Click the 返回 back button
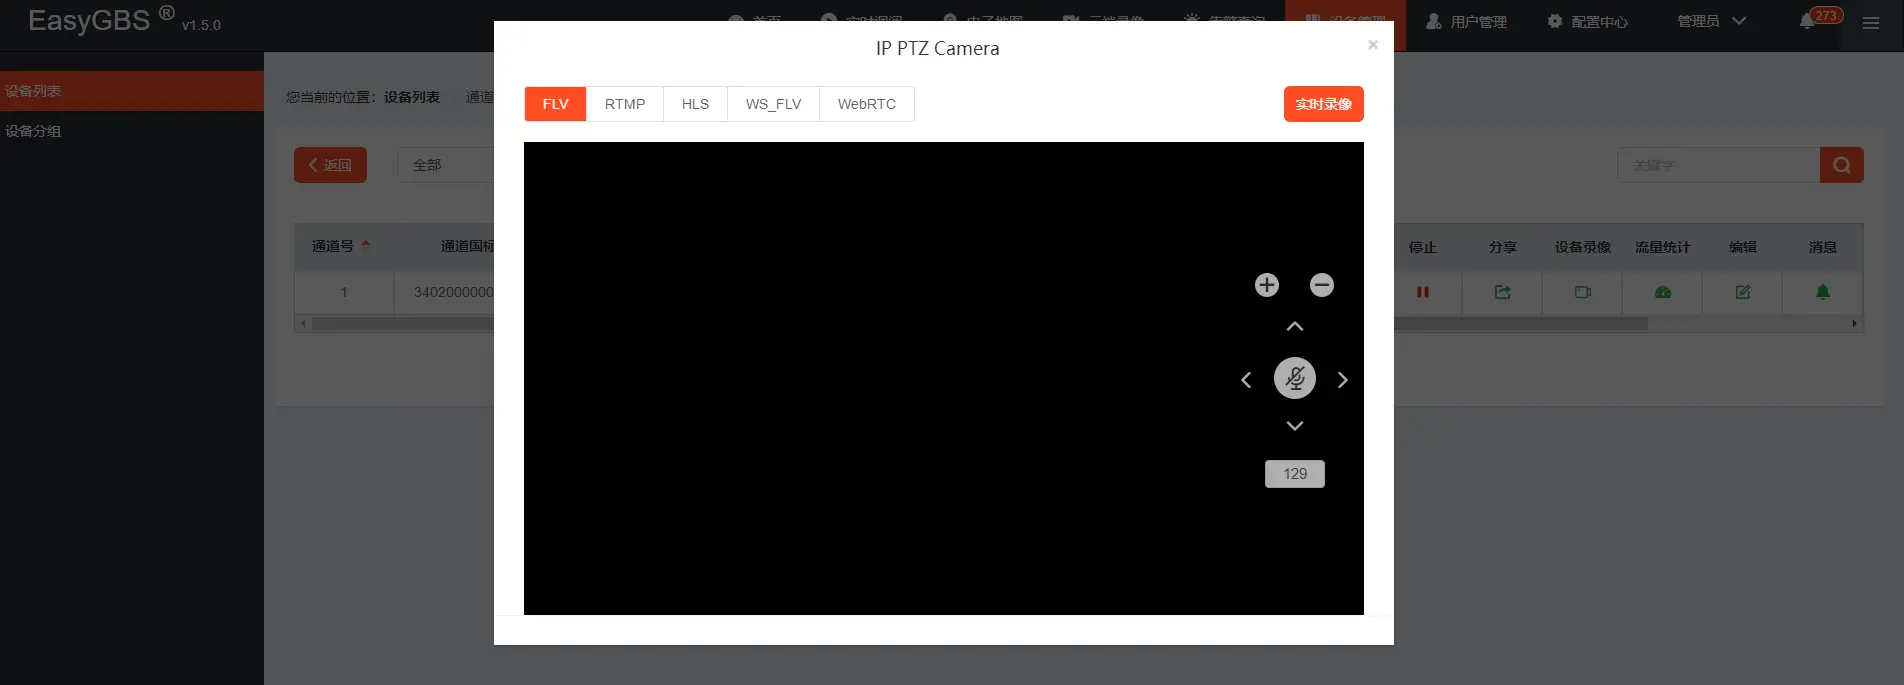1904x685 pixels. [330, 165]
